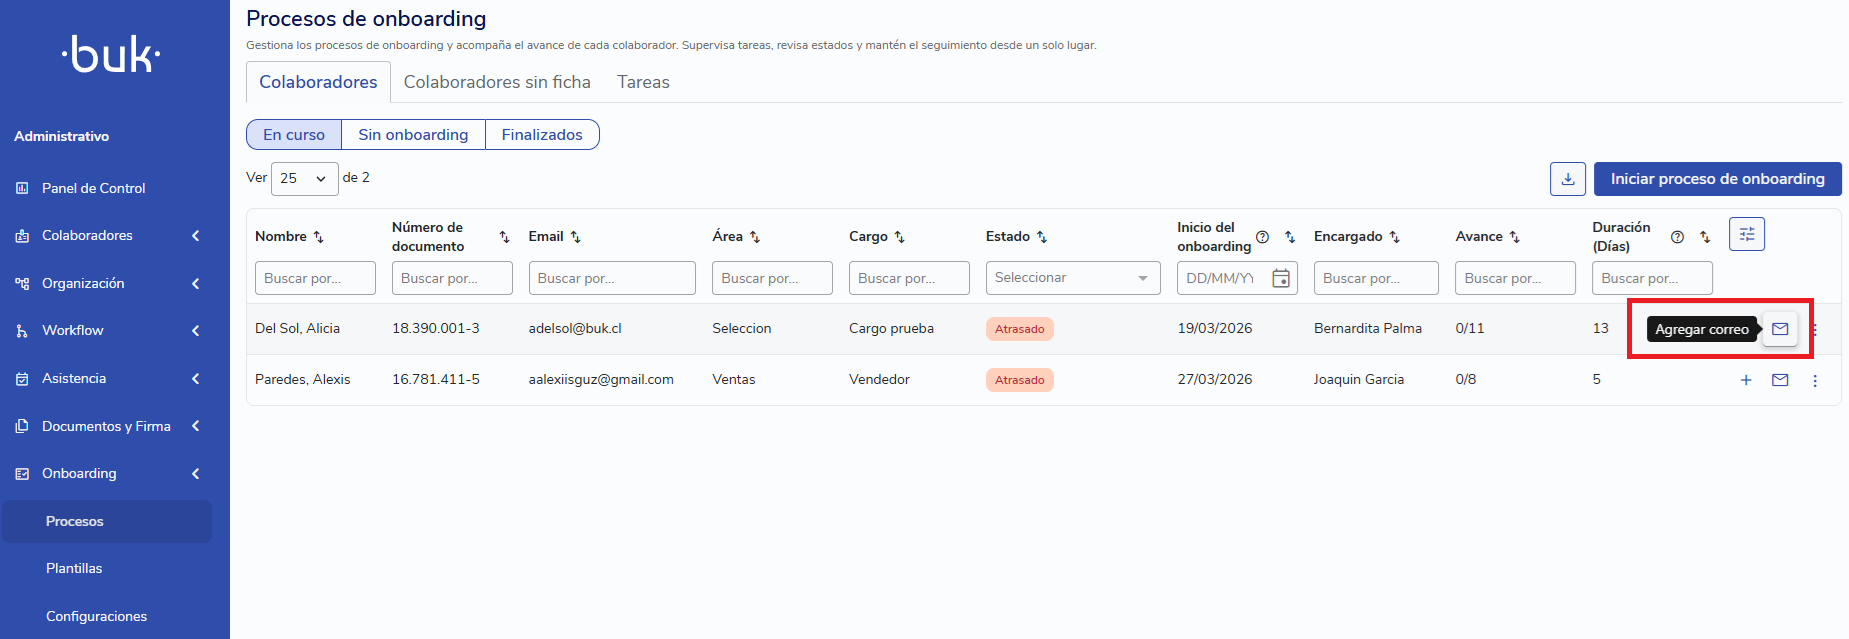Click the calendar icon in the date filter

point(1280,278)
